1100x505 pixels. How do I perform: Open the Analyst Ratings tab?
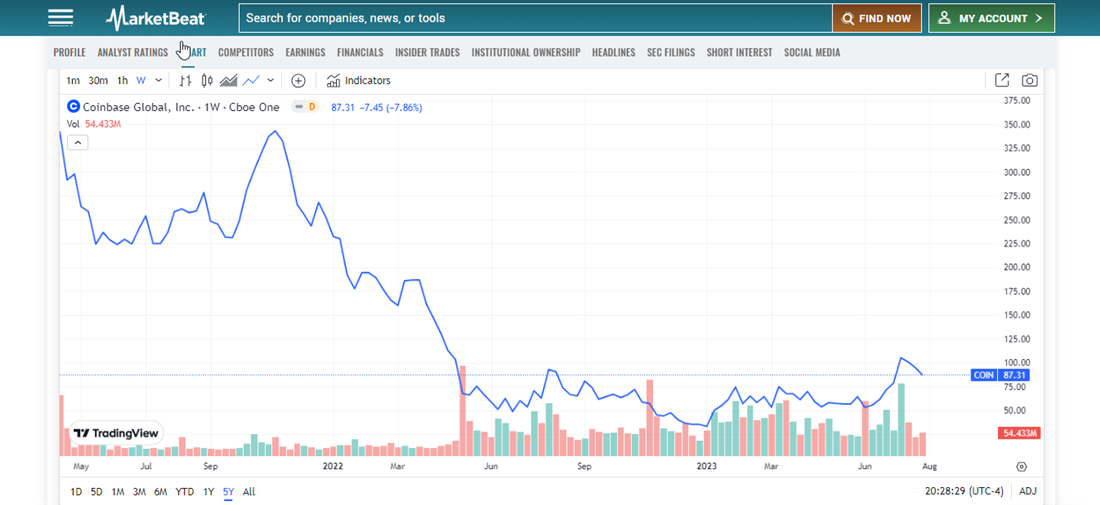pyautogui.click(x=132, y=52)
